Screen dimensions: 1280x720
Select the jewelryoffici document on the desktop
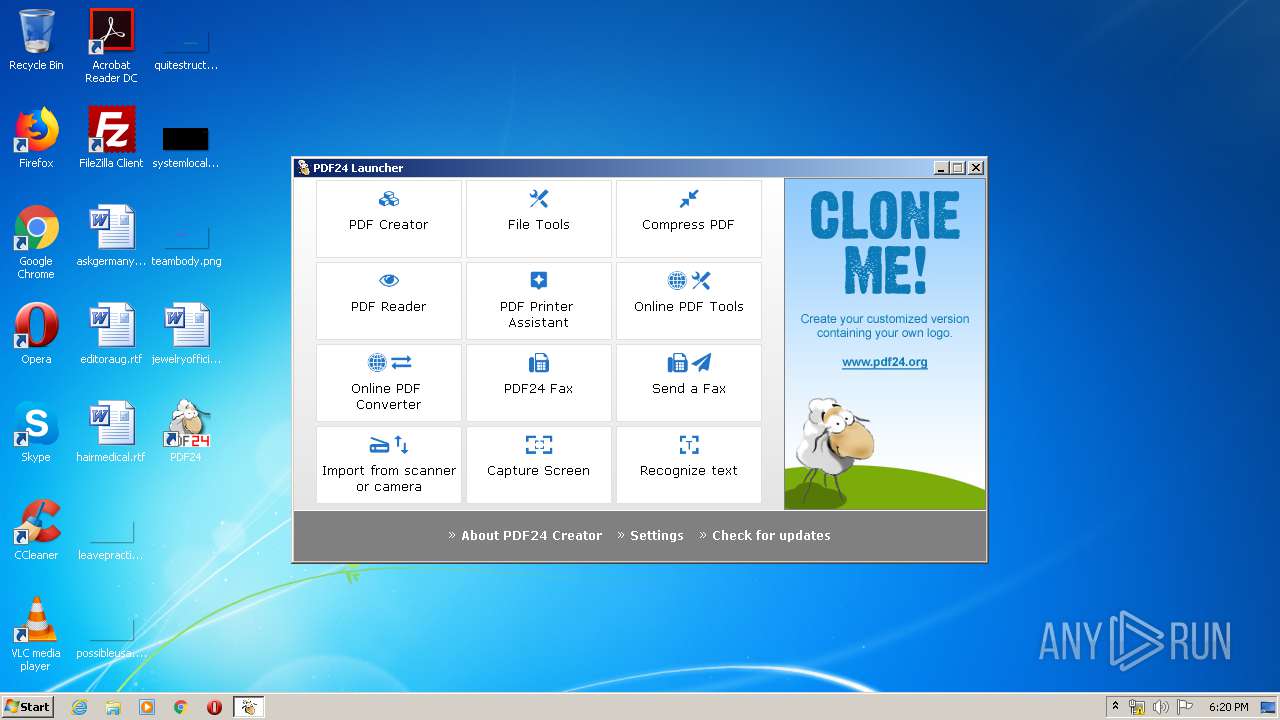coord(186,334)
